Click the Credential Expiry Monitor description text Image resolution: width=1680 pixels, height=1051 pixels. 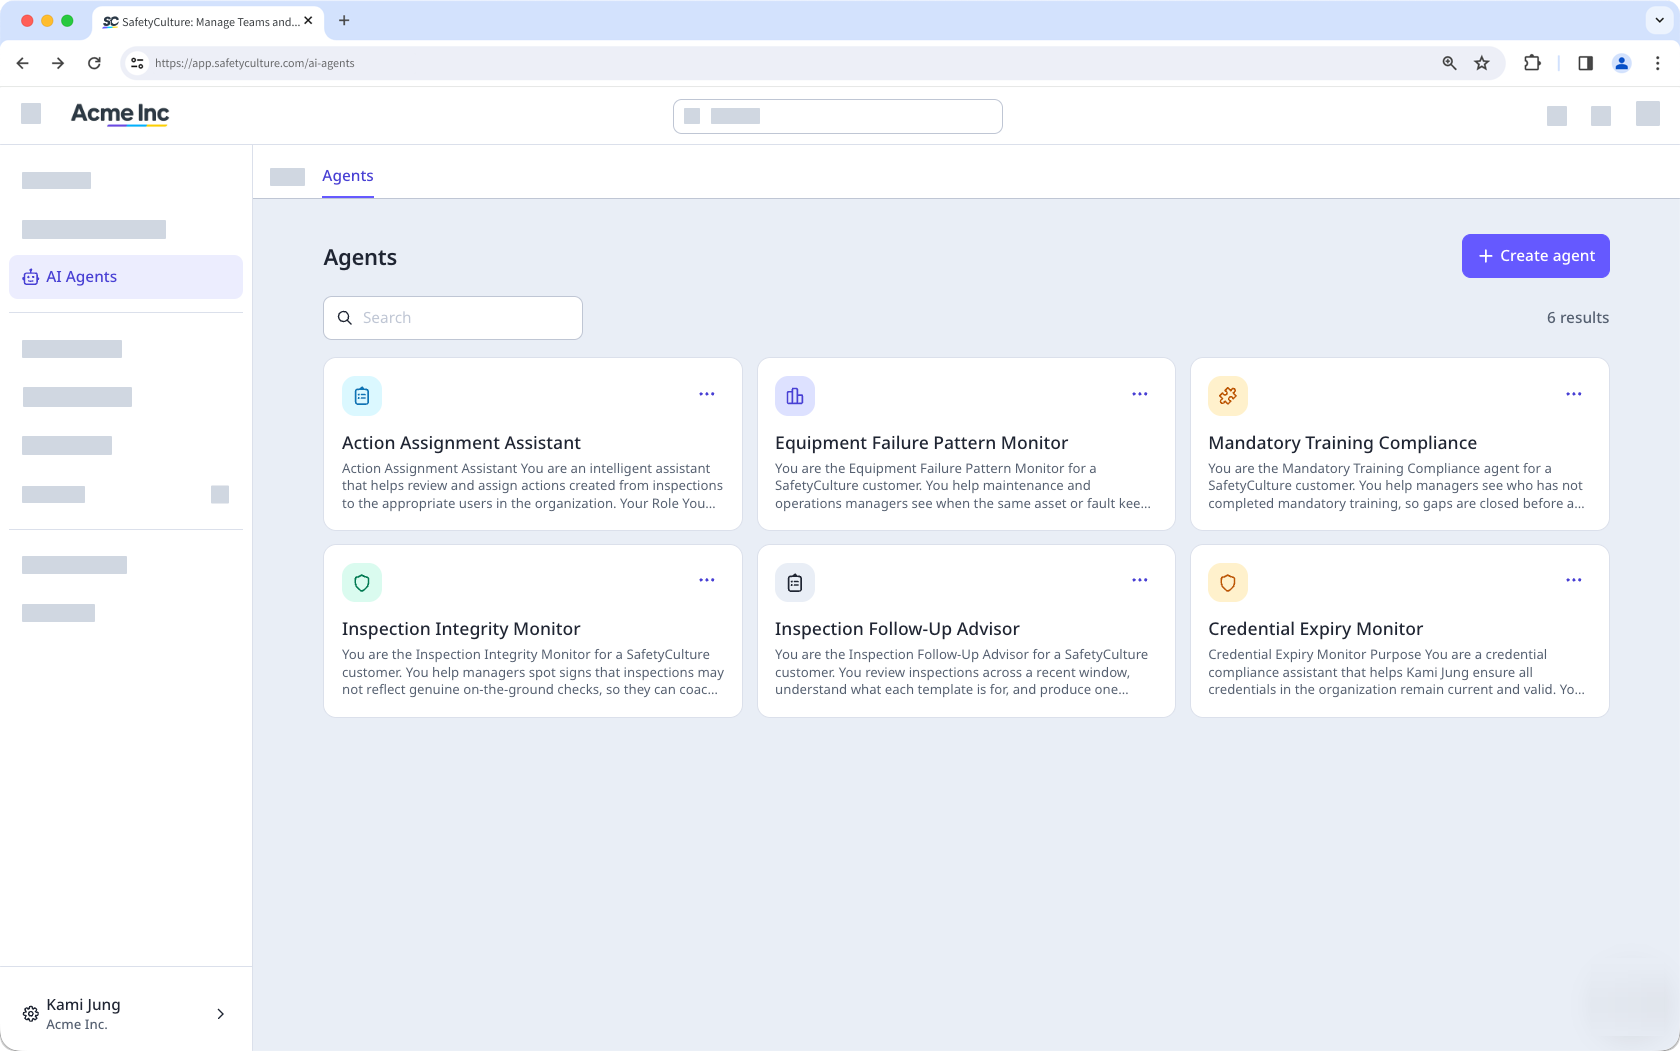1396,672
